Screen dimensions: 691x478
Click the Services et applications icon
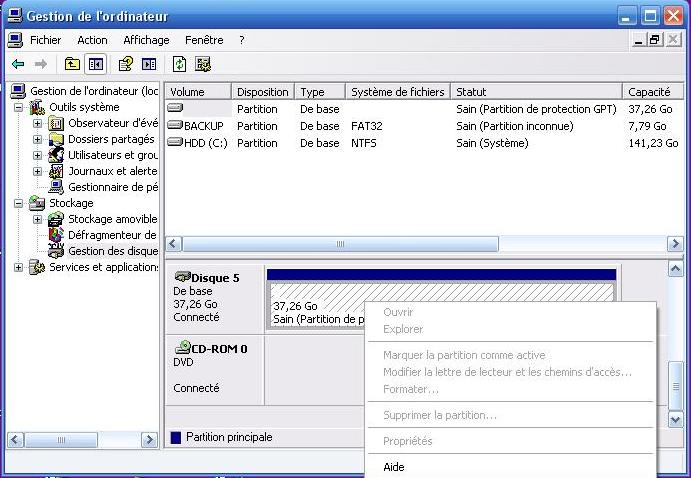pos(37,267)
